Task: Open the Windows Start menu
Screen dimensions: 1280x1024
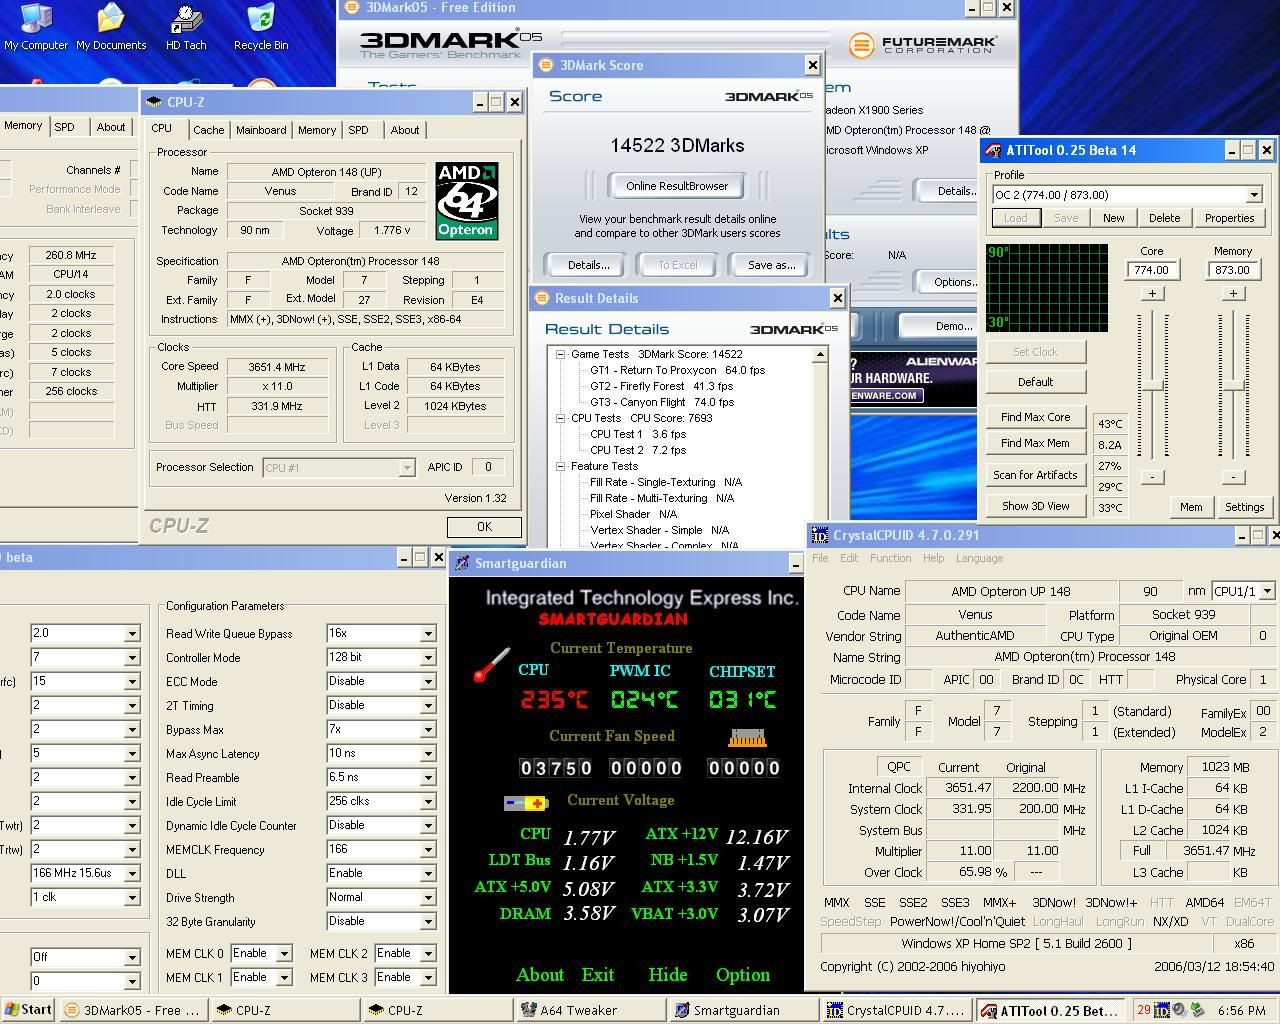Action: click(x=28, y=1010)
